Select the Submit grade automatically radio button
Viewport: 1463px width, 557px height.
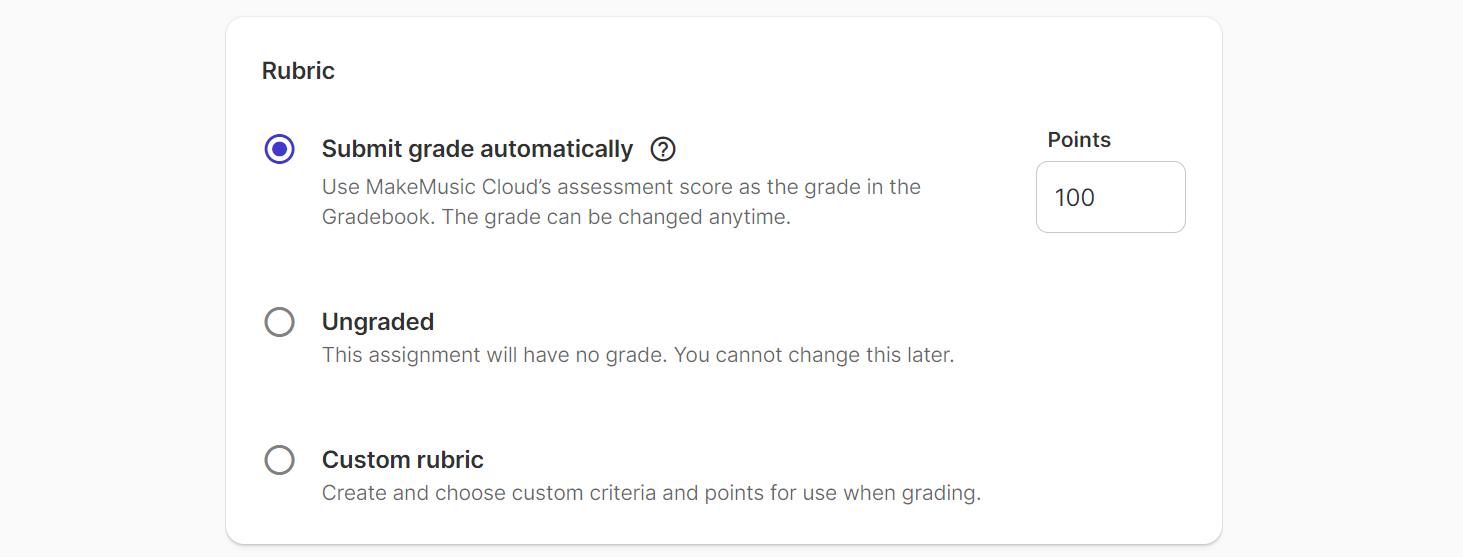(279, 149)
